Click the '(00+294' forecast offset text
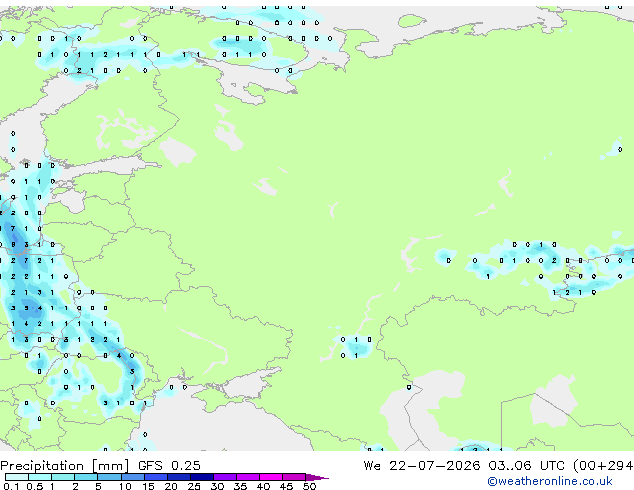The image size is (634, 490). coord(603,466)
